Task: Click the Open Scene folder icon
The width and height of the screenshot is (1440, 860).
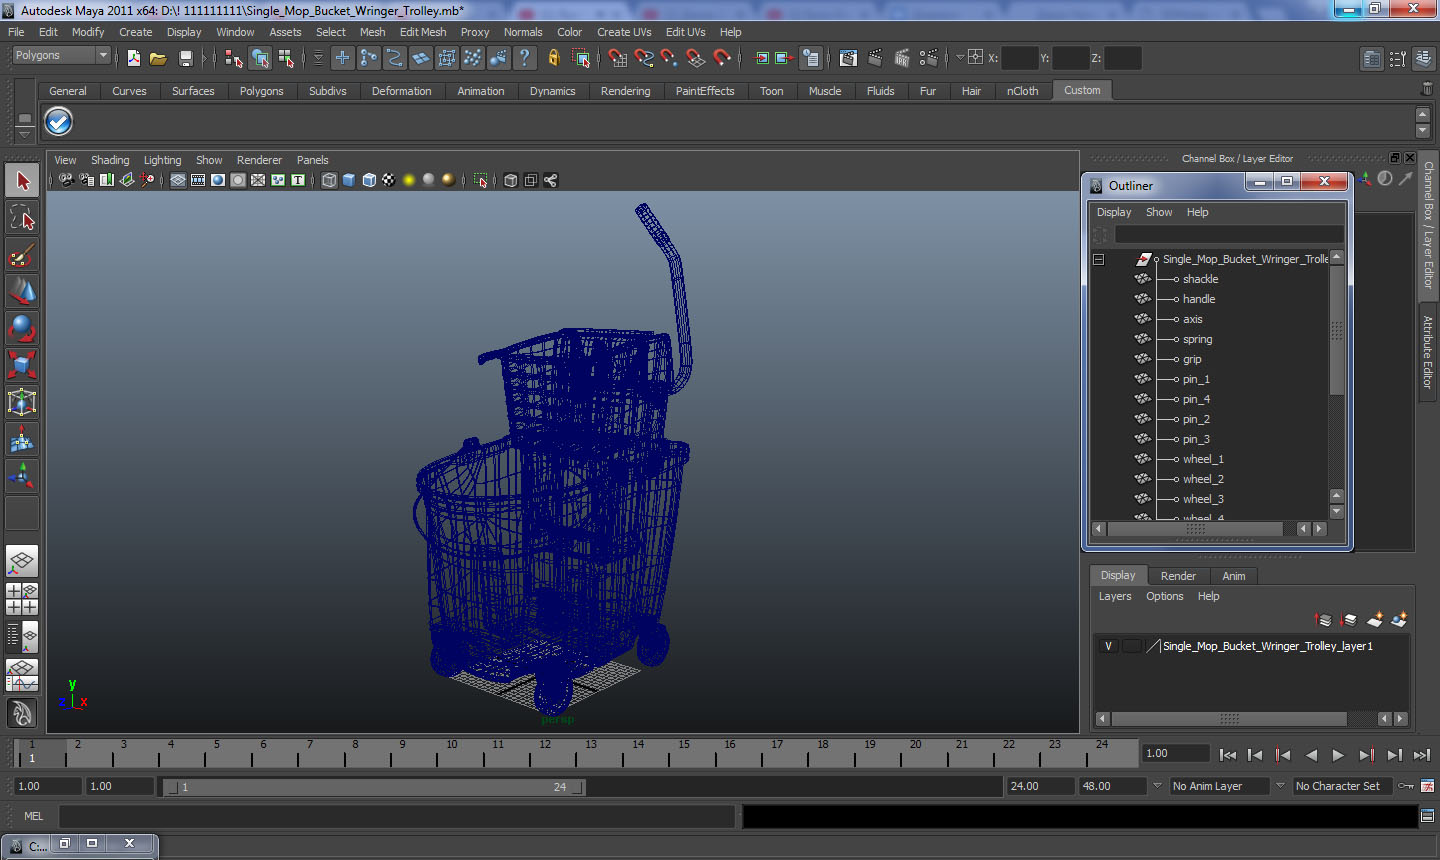Action: [x=158, y=59]
